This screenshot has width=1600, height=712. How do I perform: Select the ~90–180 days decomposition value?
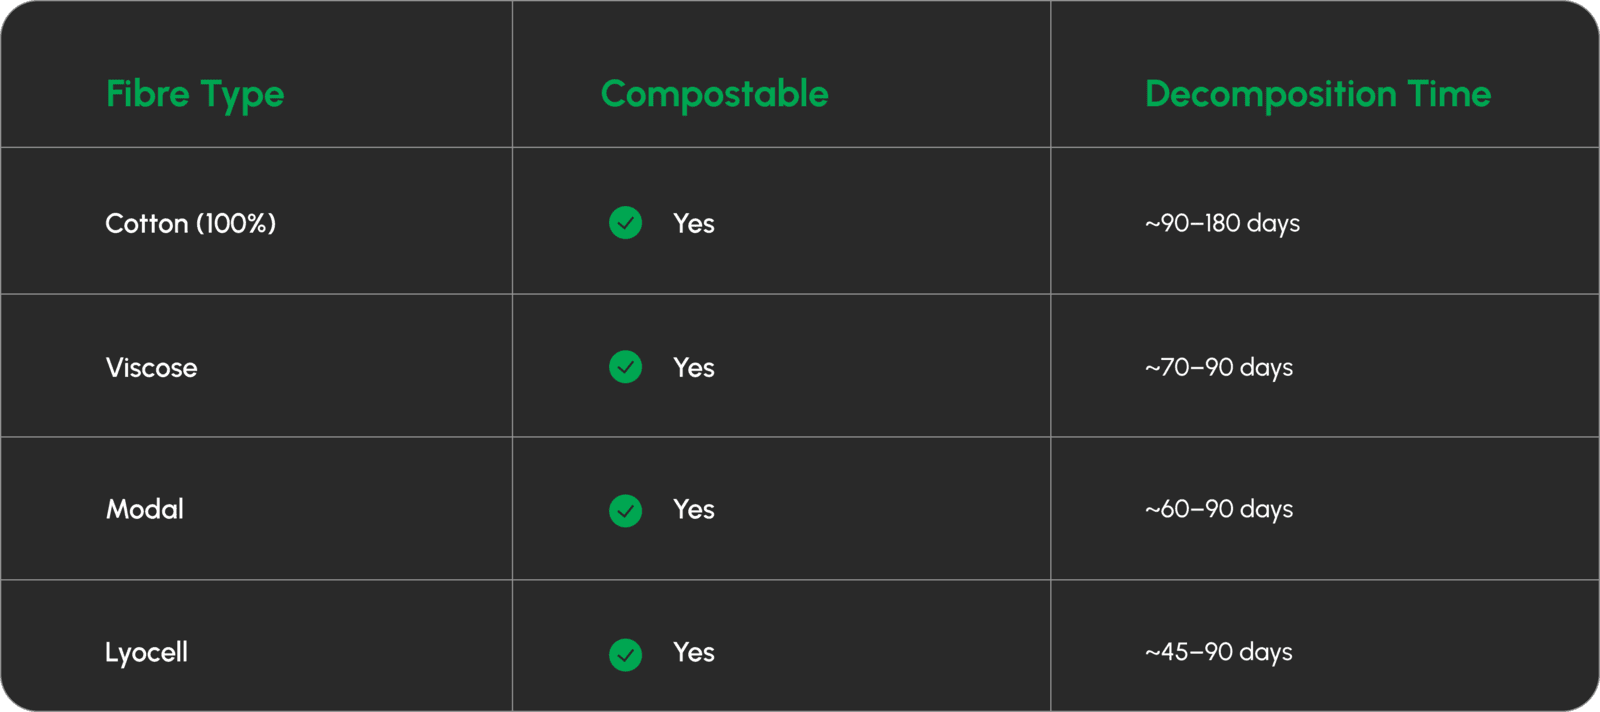tap(1222, 223)
